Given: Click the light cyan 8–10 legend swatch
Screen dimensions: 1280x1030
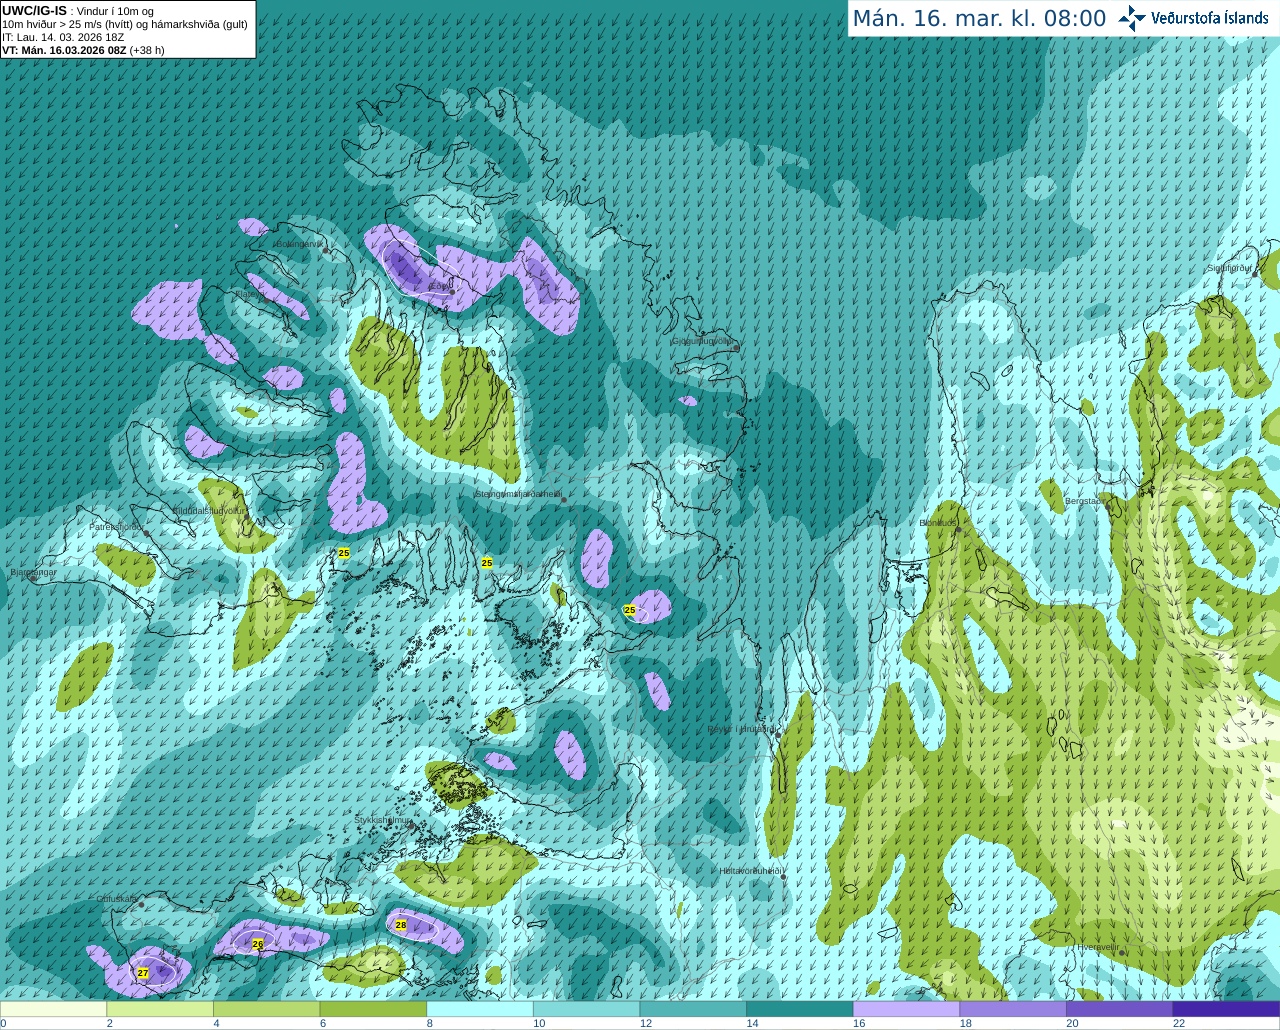Looking at the screenshot, I should click(x=480, y=1009).
